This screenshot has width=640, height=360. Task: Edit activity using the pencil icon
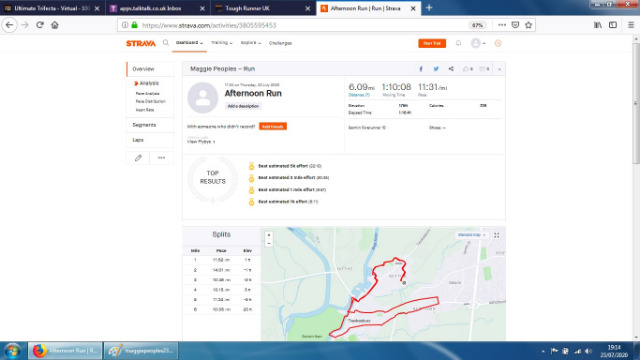coord(138,158)
